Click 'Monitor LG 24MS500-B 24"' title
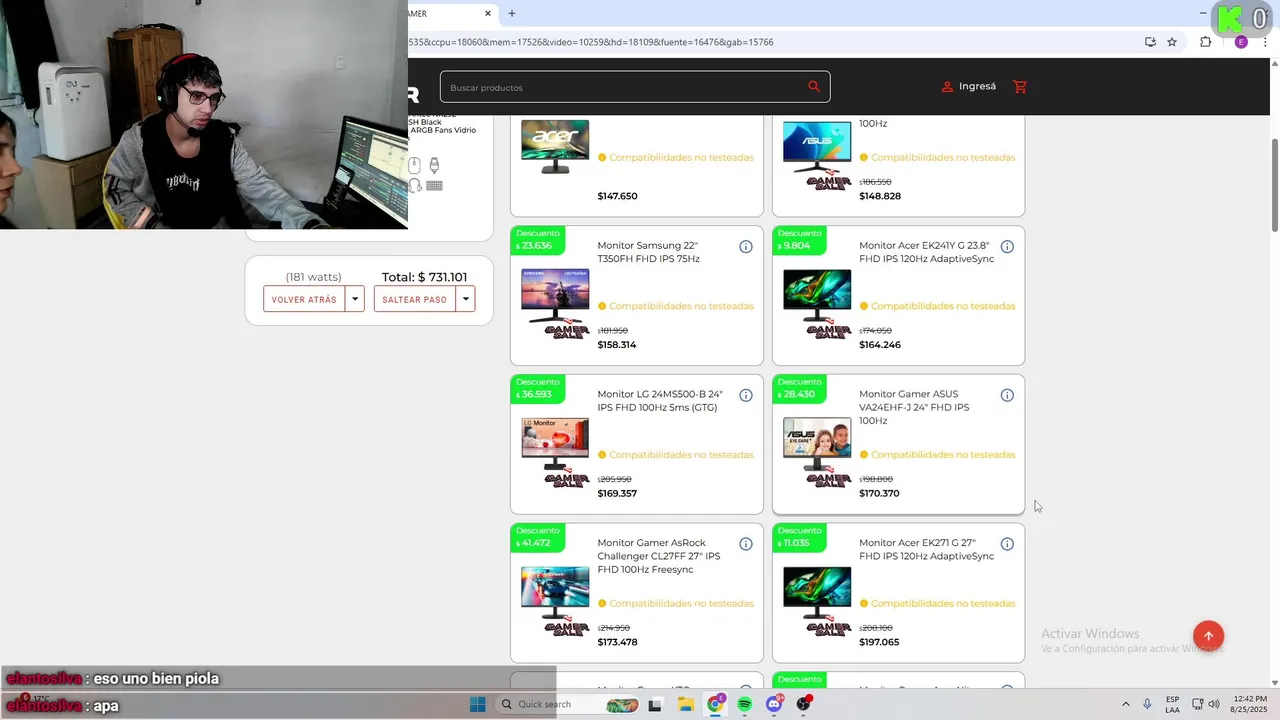 660,401
